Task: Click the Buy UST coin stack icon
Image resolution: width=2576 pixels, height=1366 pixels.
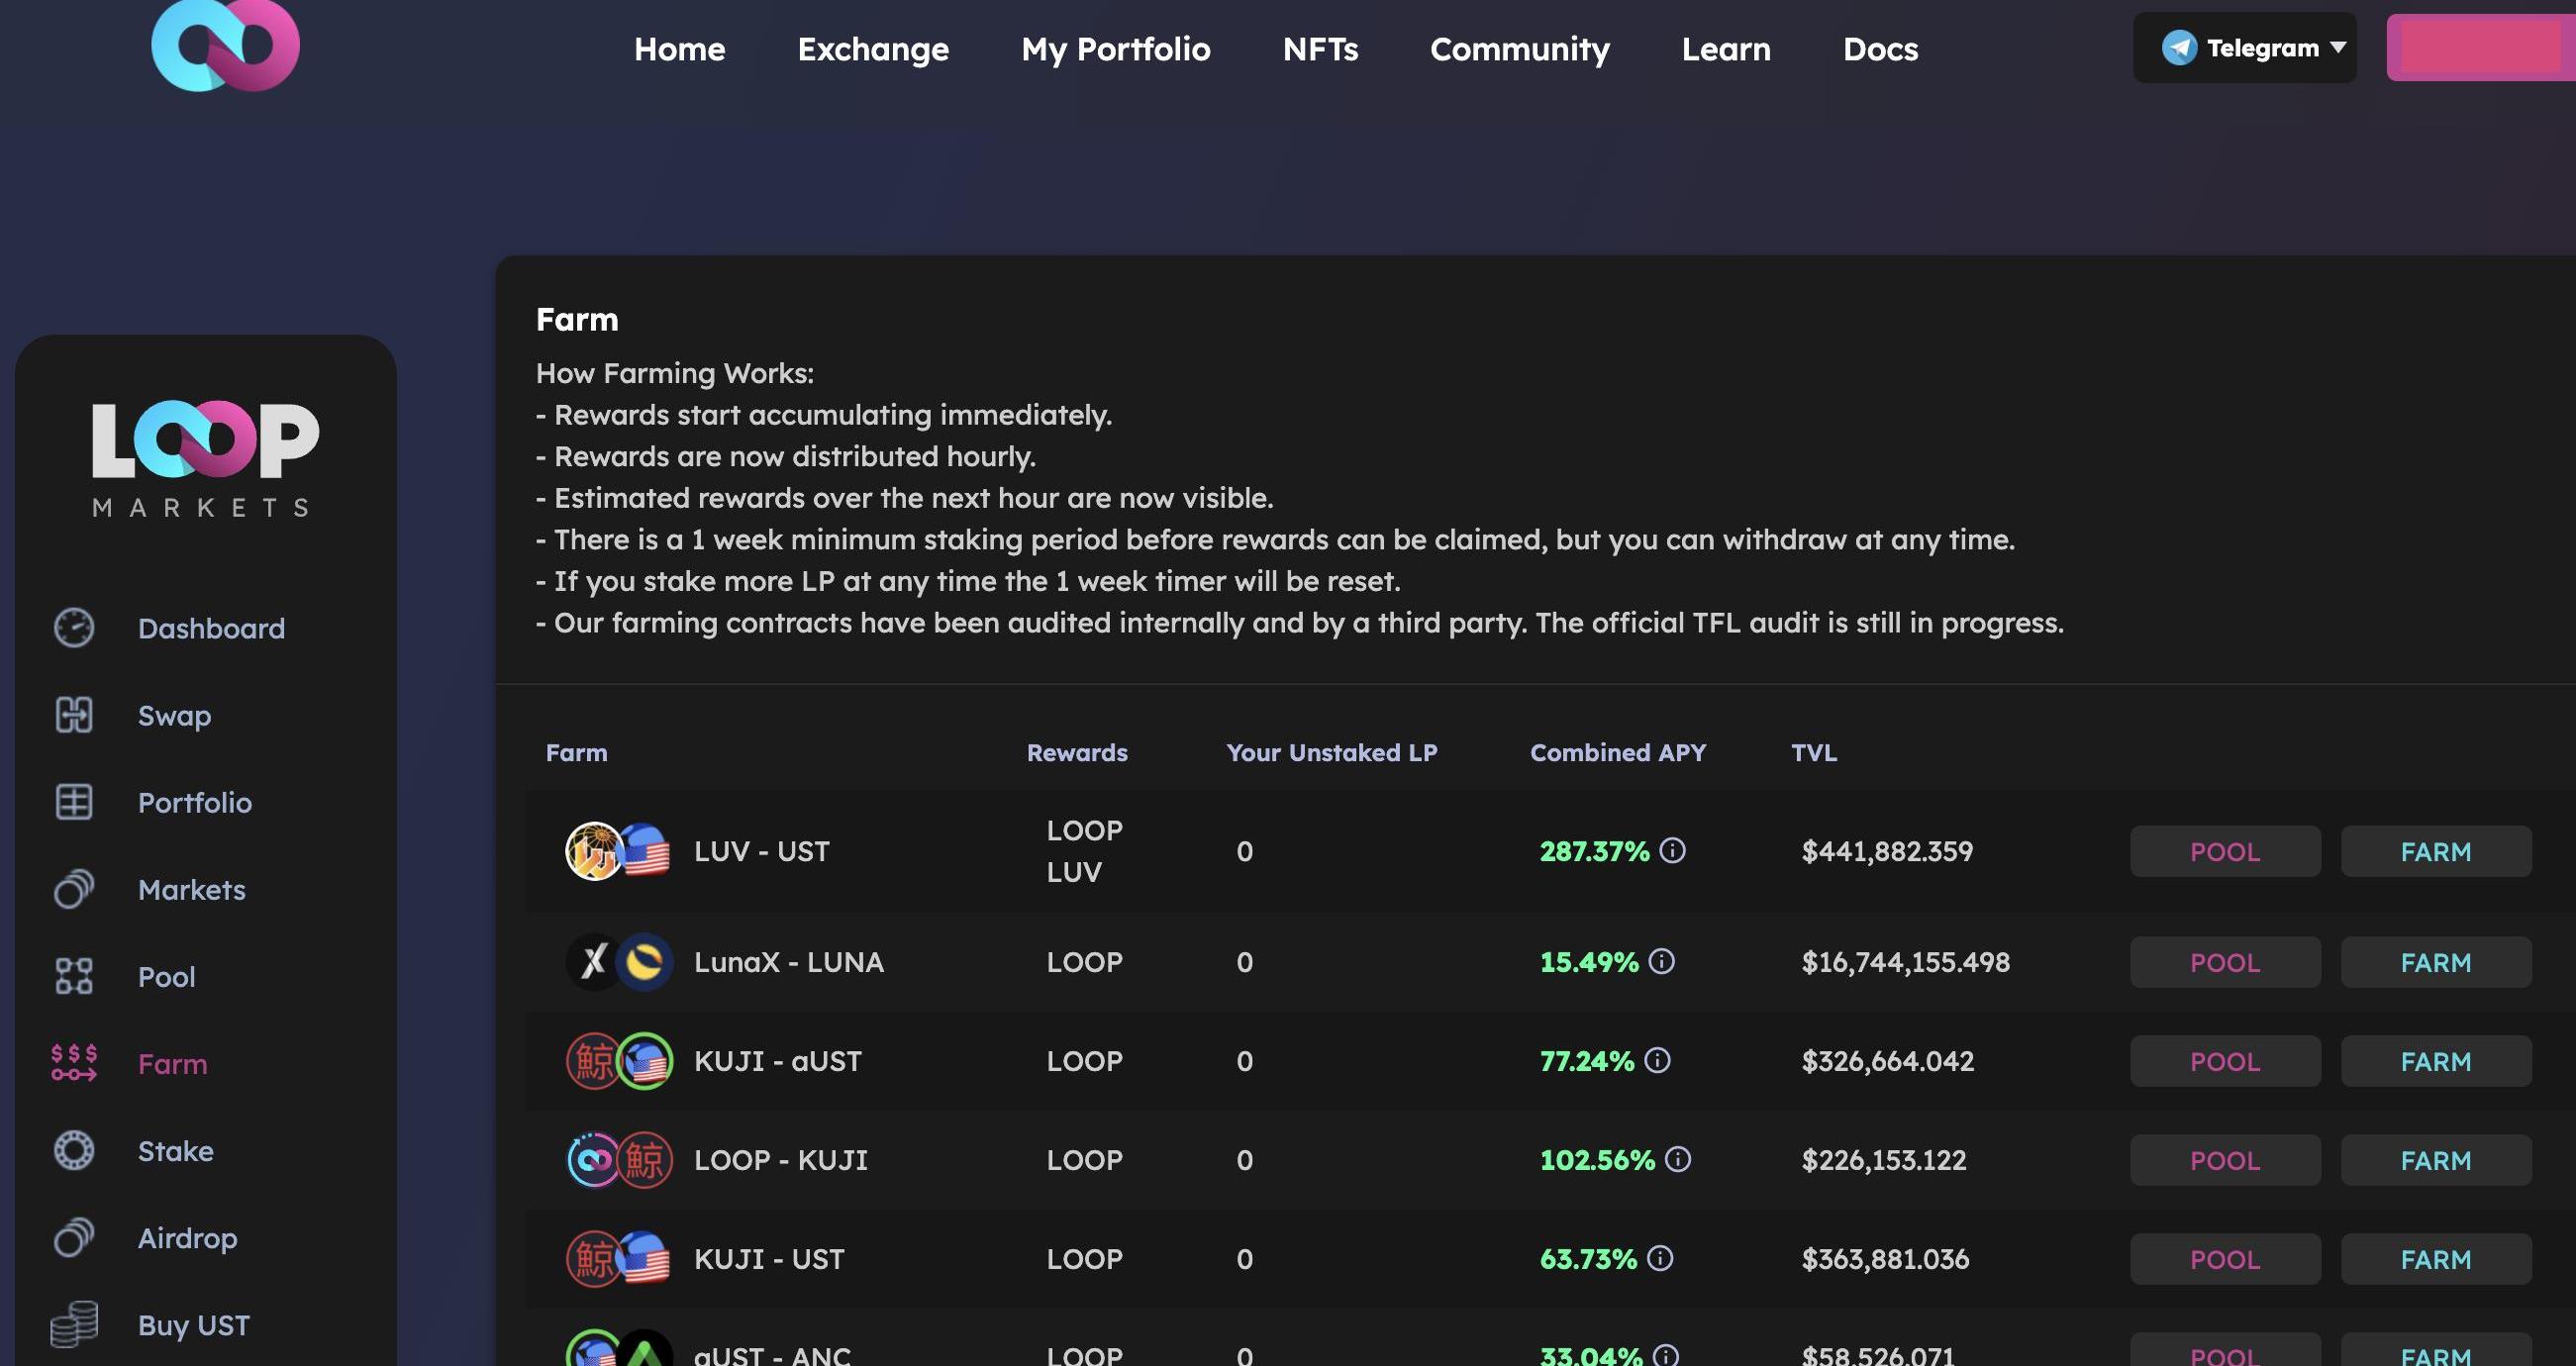Action: [74, 1324]
